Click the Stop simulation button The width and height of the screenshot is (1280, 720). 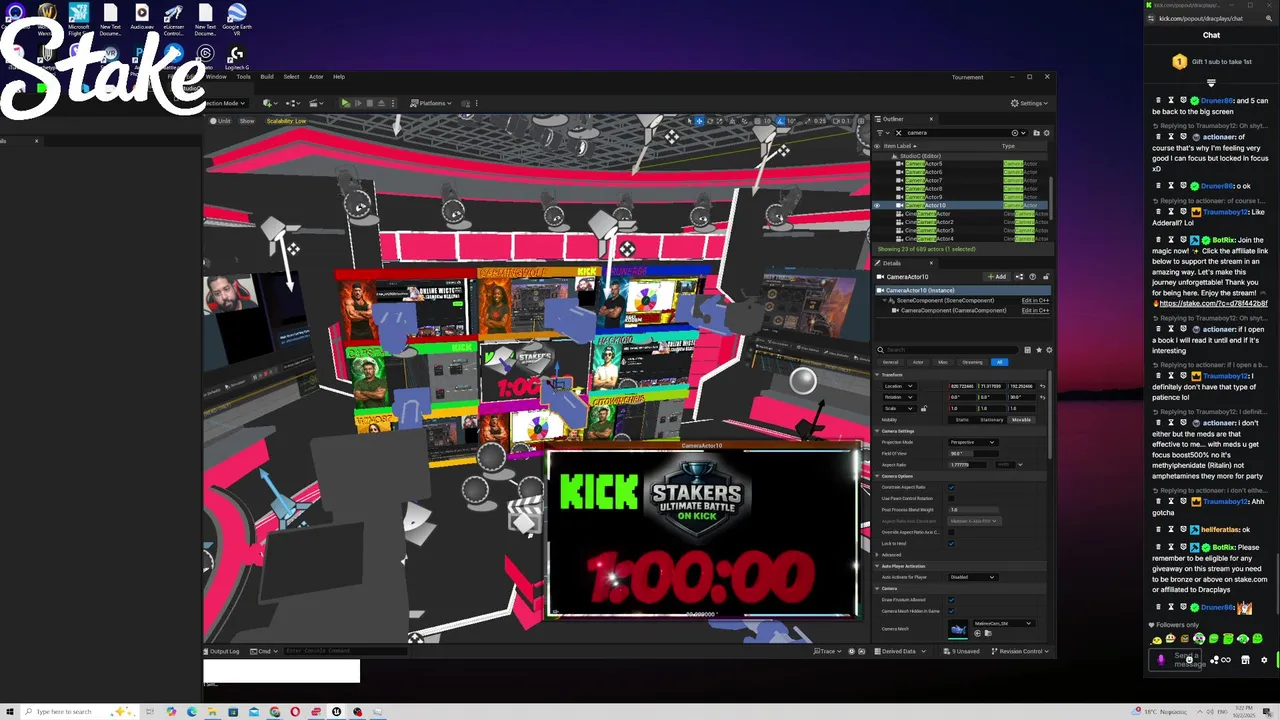[x=369, y=103]
